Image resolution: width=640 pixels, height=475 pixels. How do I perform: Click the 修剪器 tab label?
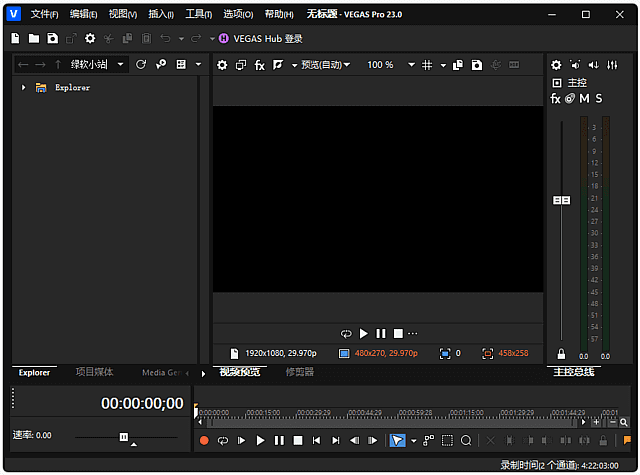coord(300,372)
